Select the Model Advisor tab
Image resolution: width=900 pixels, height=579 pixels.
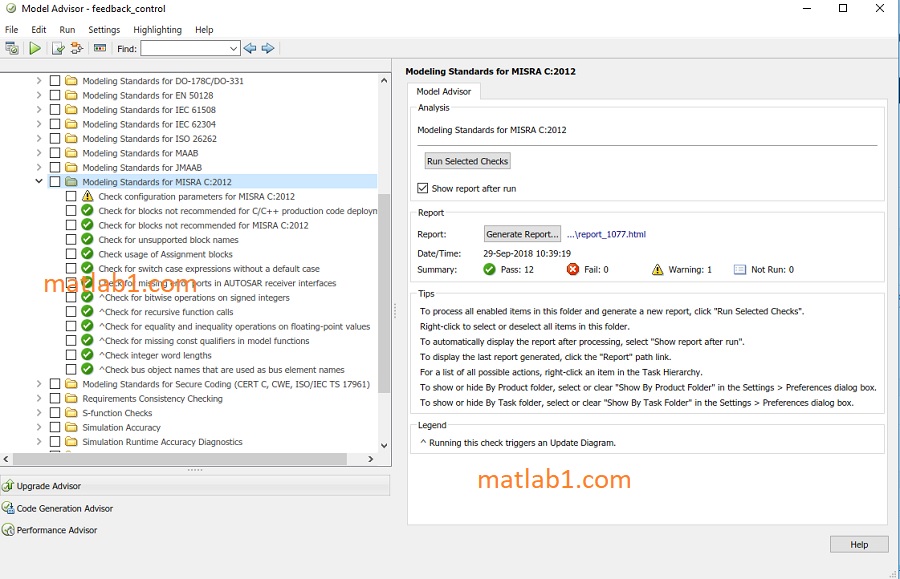[444, 91]
